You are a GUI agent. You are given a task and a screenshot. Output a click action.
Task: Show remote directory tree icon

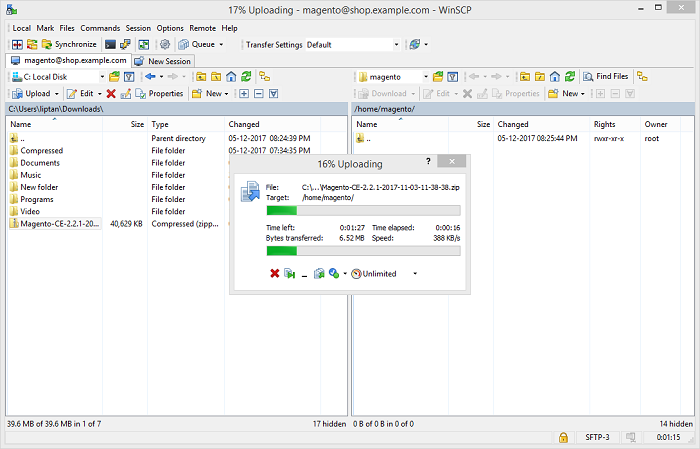coord(642,77)
